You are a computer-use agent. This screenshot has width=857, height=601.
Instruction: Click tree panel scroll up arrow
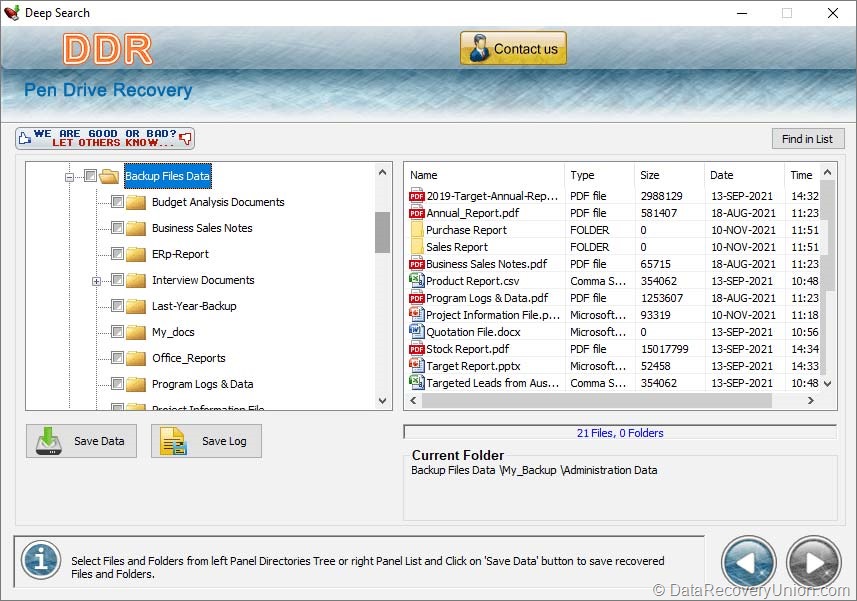point(383,172)
